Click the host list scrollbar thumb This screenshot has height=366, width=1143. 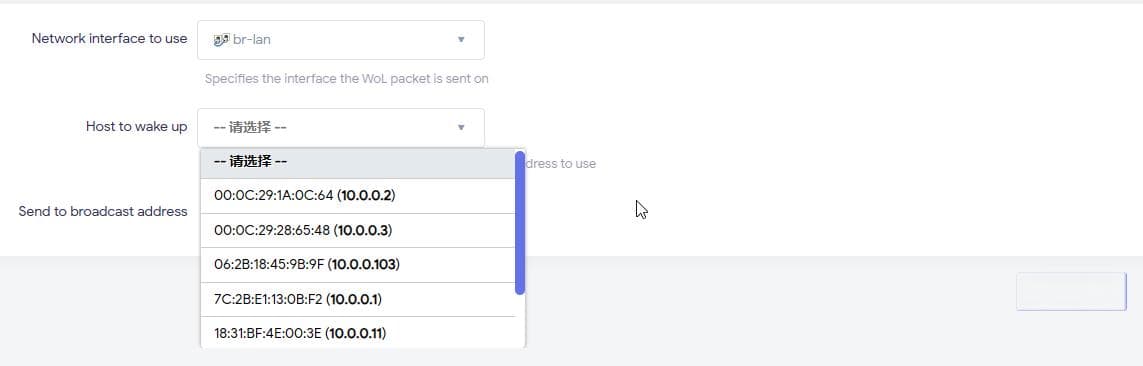(x=520, y=222)
